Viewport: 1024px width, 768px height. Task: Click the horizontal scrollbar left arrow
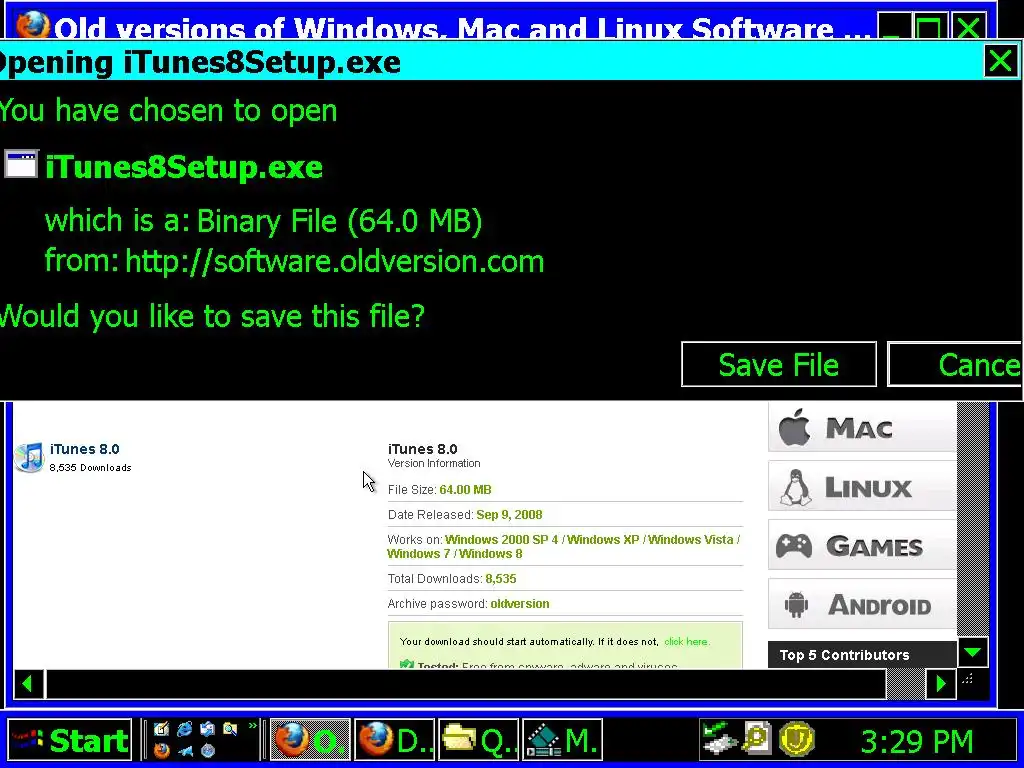28,684
